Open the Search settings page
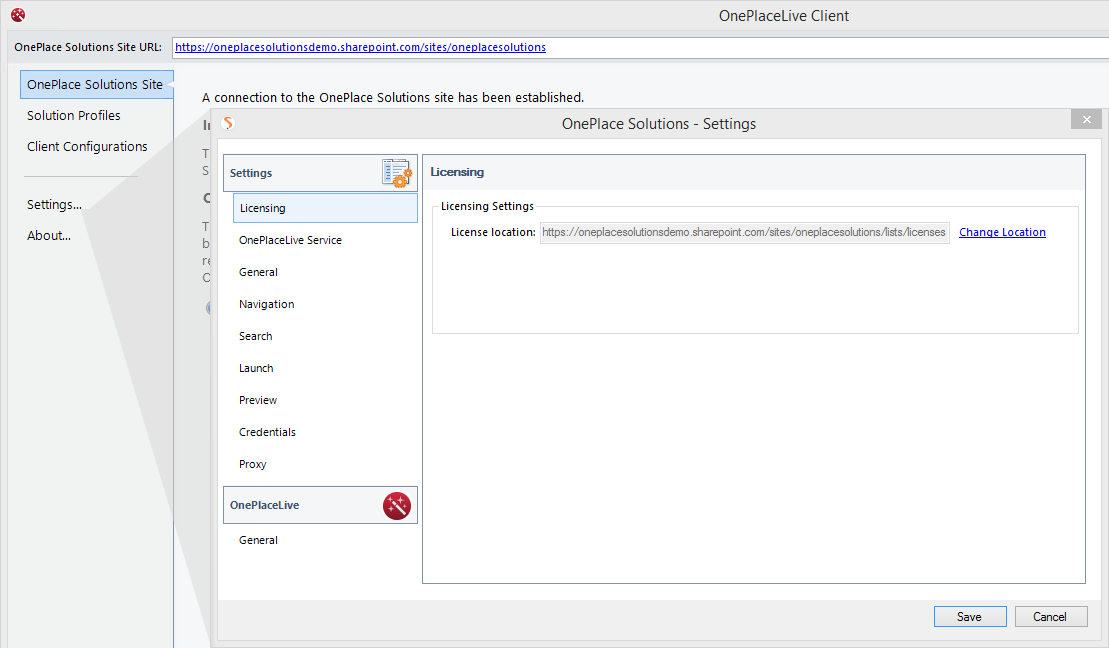 pyautogui.click(x=255, y=336)
